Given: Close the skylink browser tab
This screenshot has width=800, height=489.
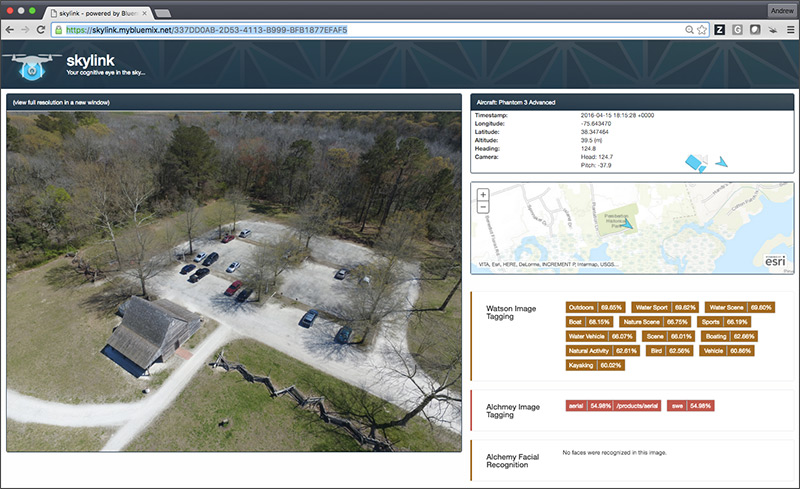Looking at the screenshot, I should pyautogui.click(x=144, y=13).
